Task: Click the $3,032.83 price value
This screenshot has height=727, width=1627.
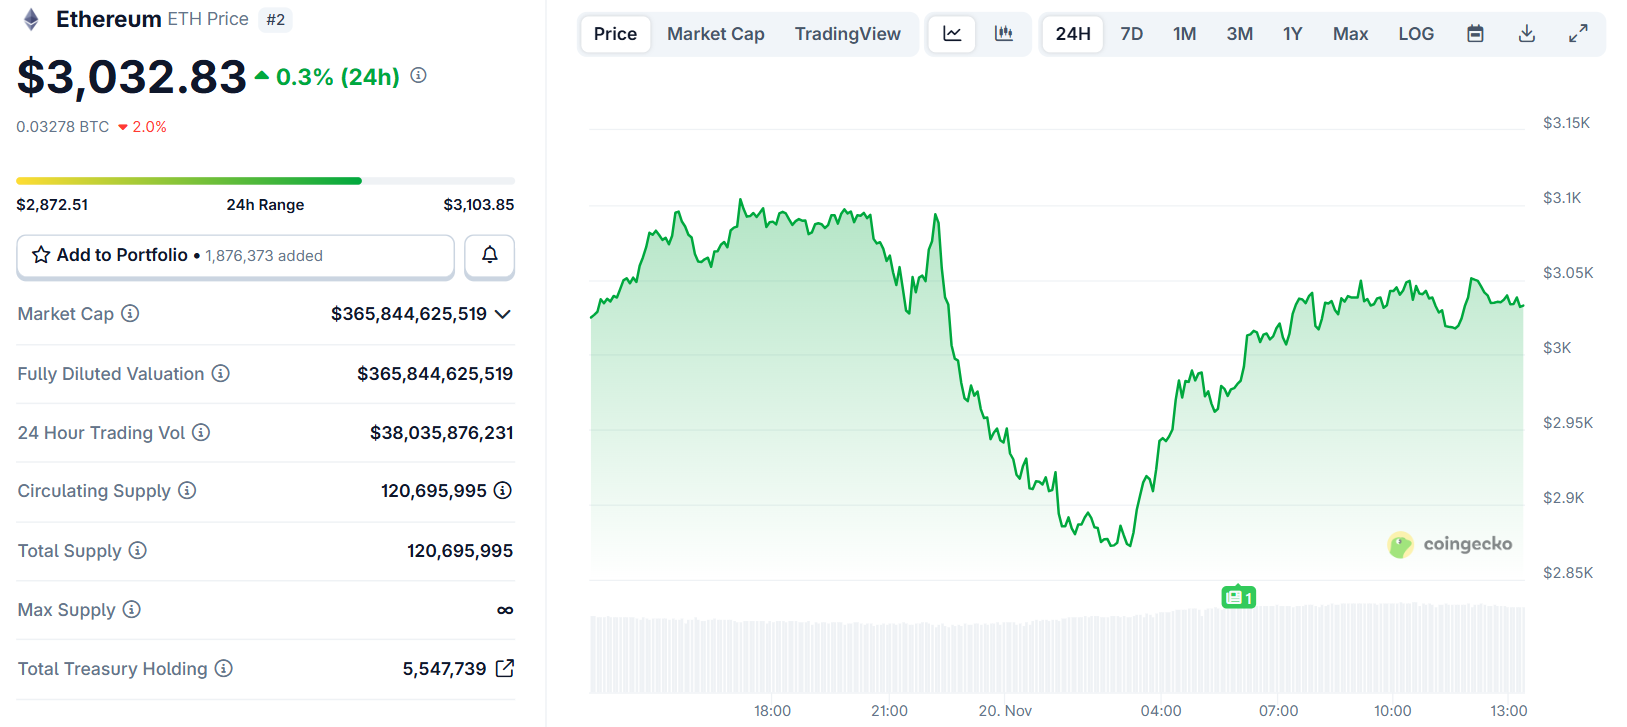Action: point(132,77)
